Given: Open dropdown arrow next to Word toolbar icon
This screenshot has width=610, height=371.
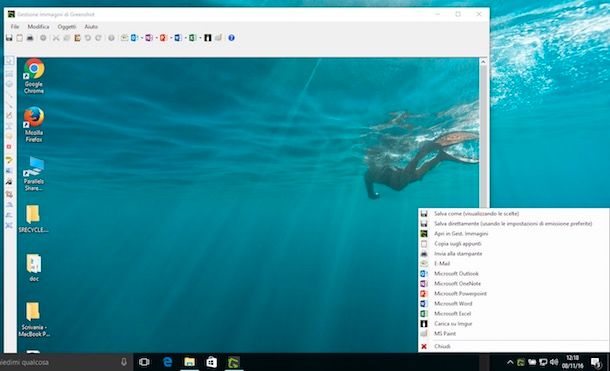Looking at the screenshot, I should 185,38.
